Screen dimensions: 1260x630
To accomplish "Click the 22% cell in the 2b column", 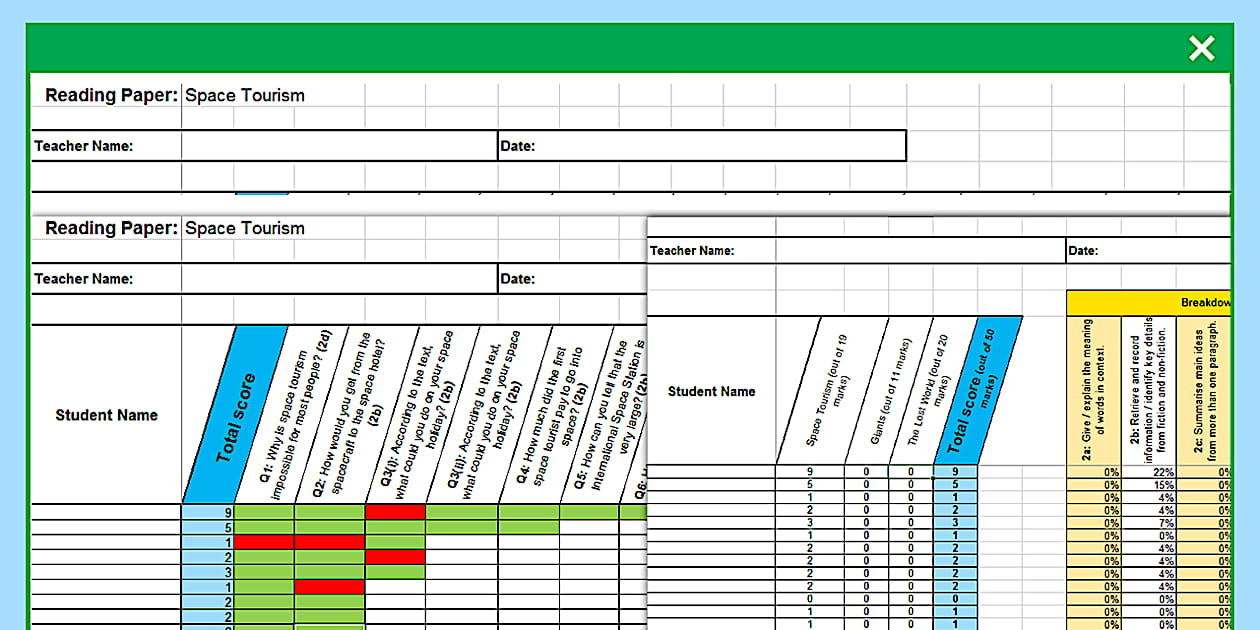I will pos(1148,472).
